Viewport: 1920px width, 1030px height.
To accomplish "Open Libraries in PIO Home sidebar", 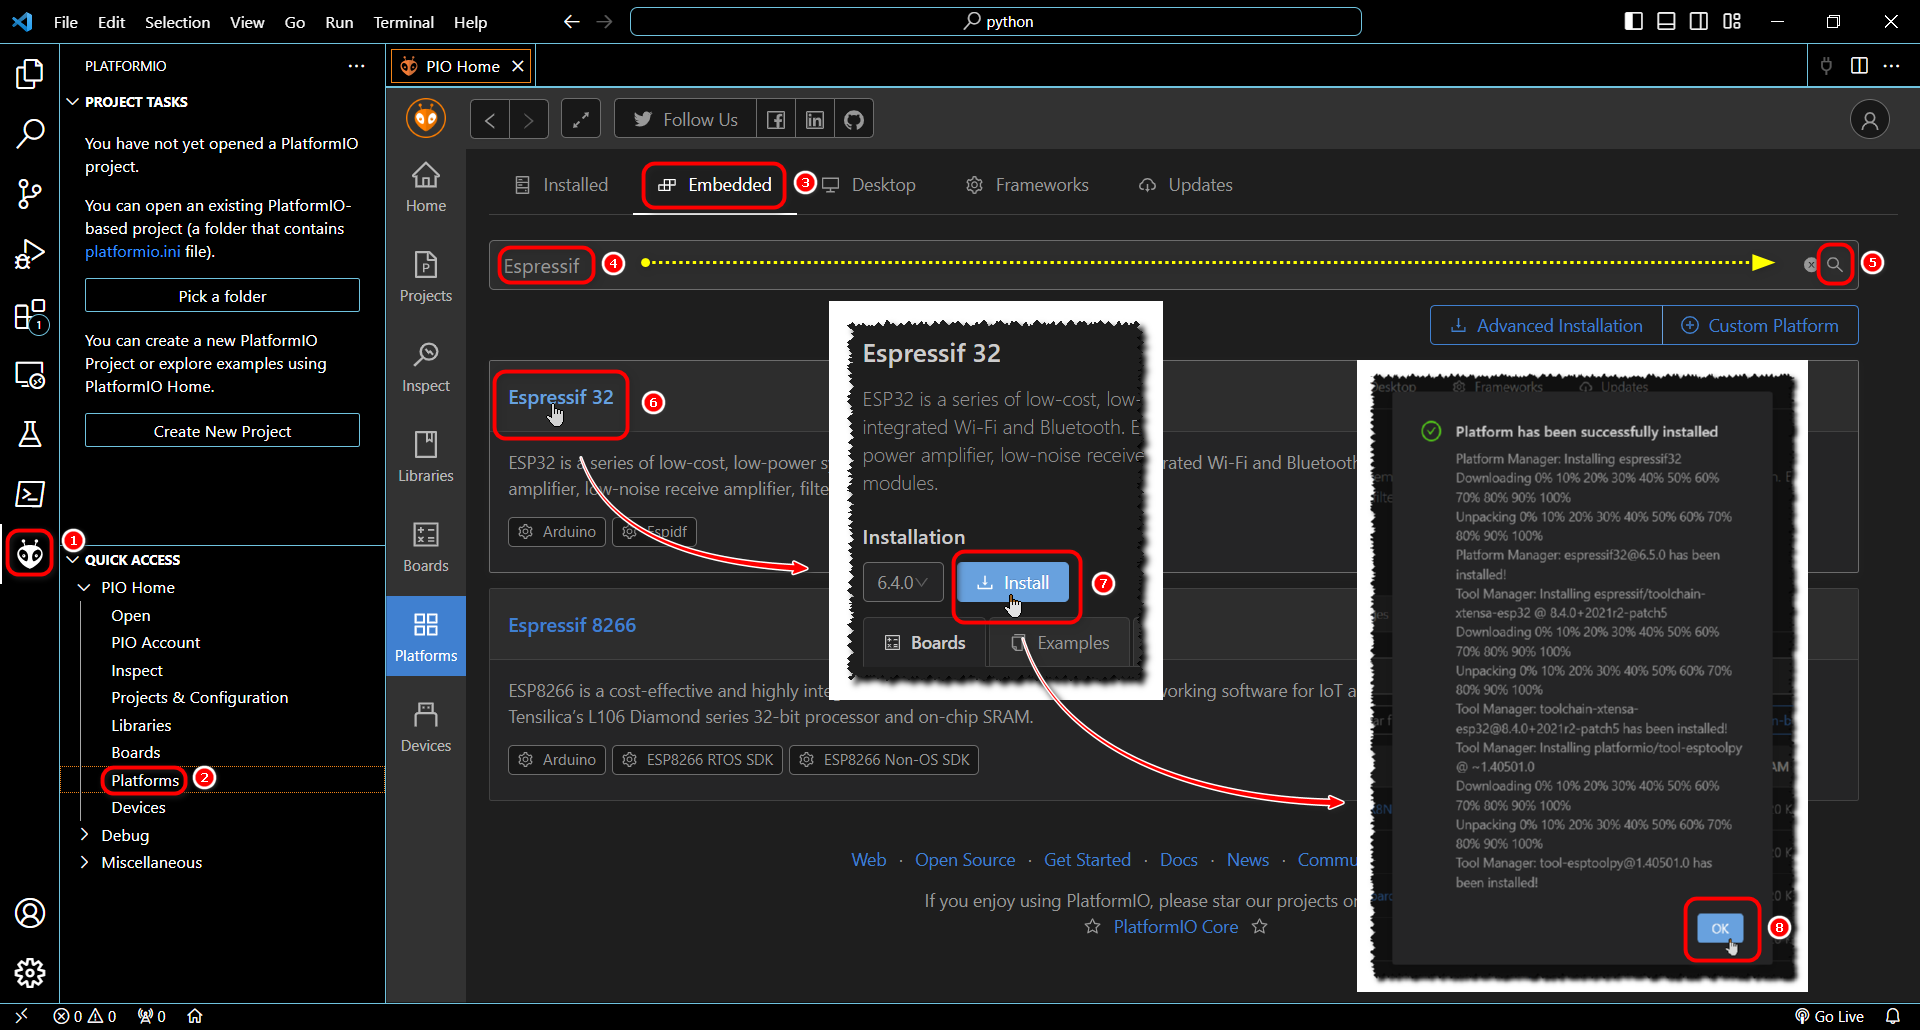I will pos(426,457).
